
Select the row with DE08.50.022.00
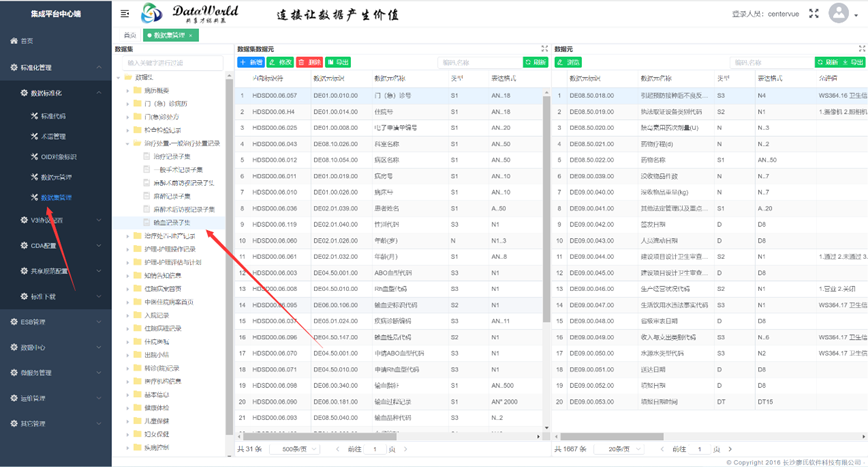click(710, 160)
